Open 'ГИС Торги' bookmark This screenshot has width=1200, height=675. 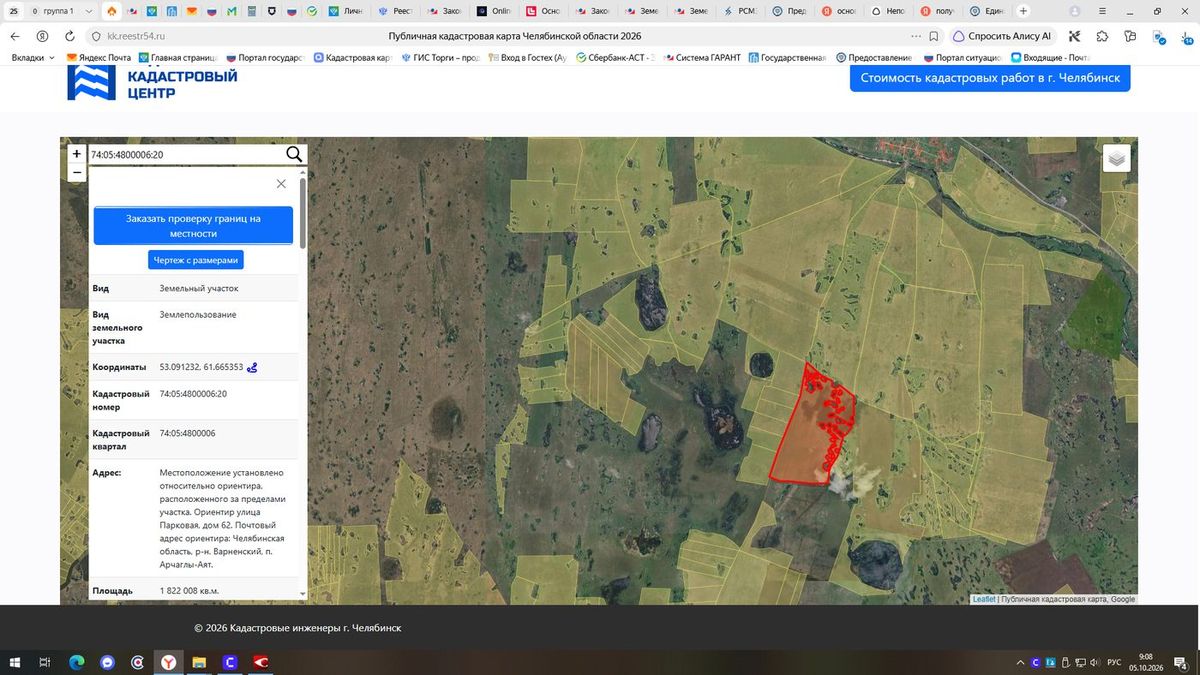click(x=440, y=58)
